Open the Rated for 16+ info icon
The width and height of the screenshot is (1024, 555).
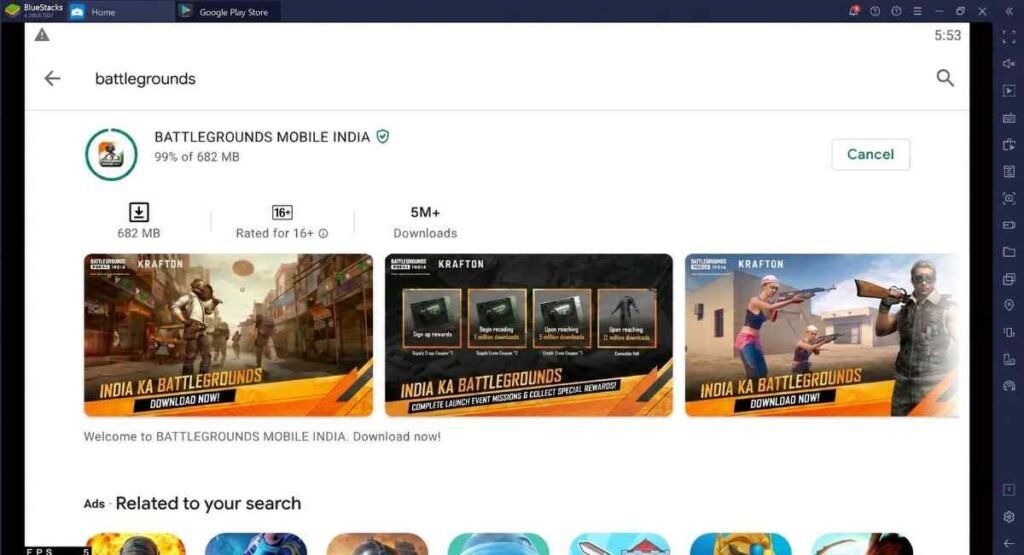323,234
